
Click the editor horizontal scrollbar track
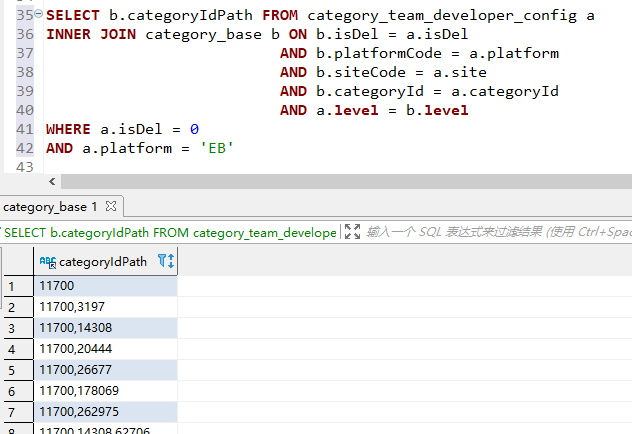346,181
